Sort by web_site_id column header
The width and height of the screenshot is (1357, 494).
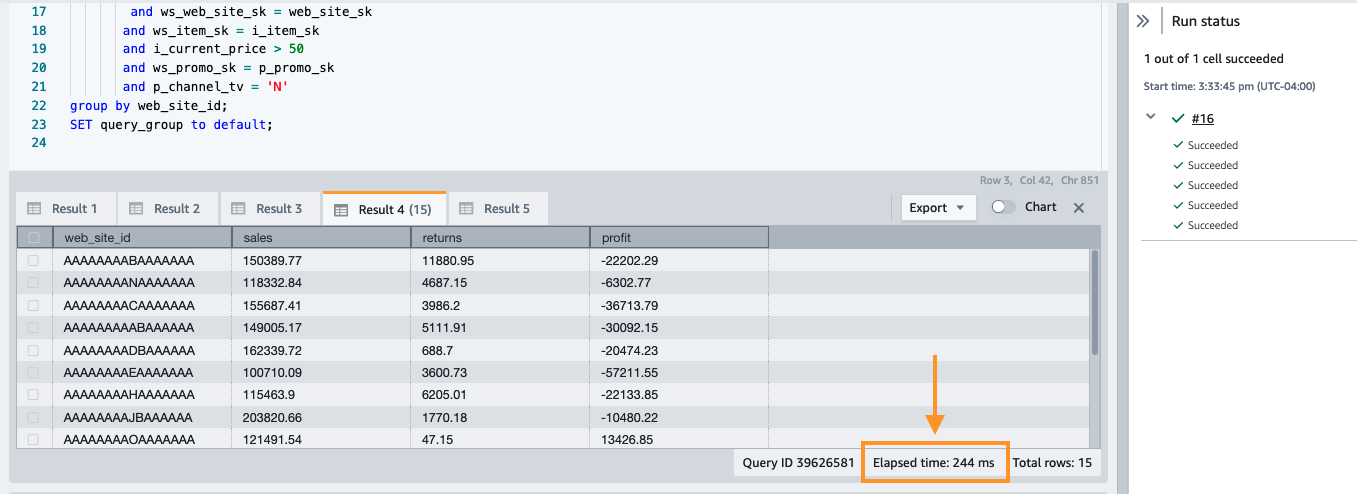pyautogui.click(x=141, y=237)
